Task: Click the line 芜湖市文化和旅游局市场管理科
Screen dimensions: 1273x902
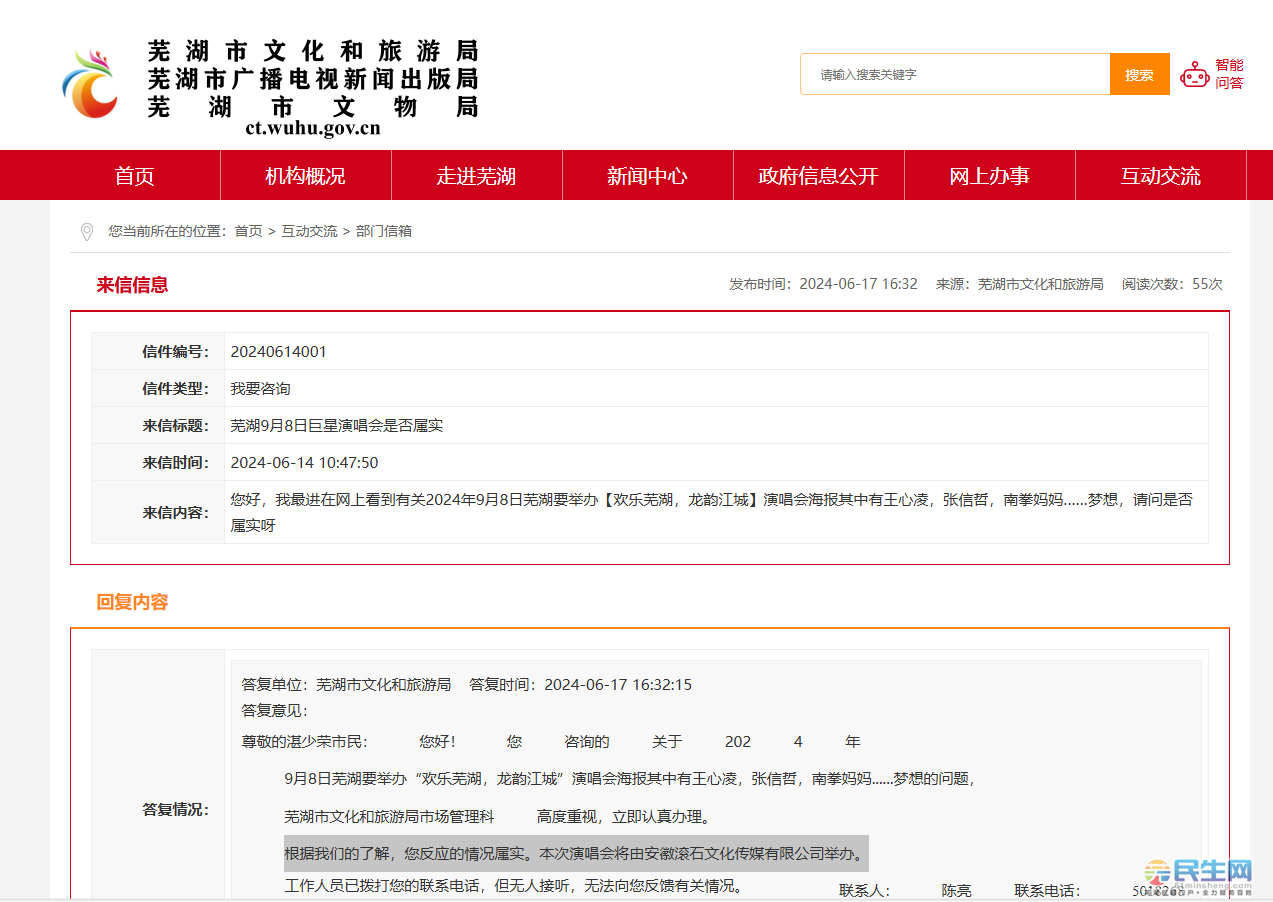Action: [389, 817]
